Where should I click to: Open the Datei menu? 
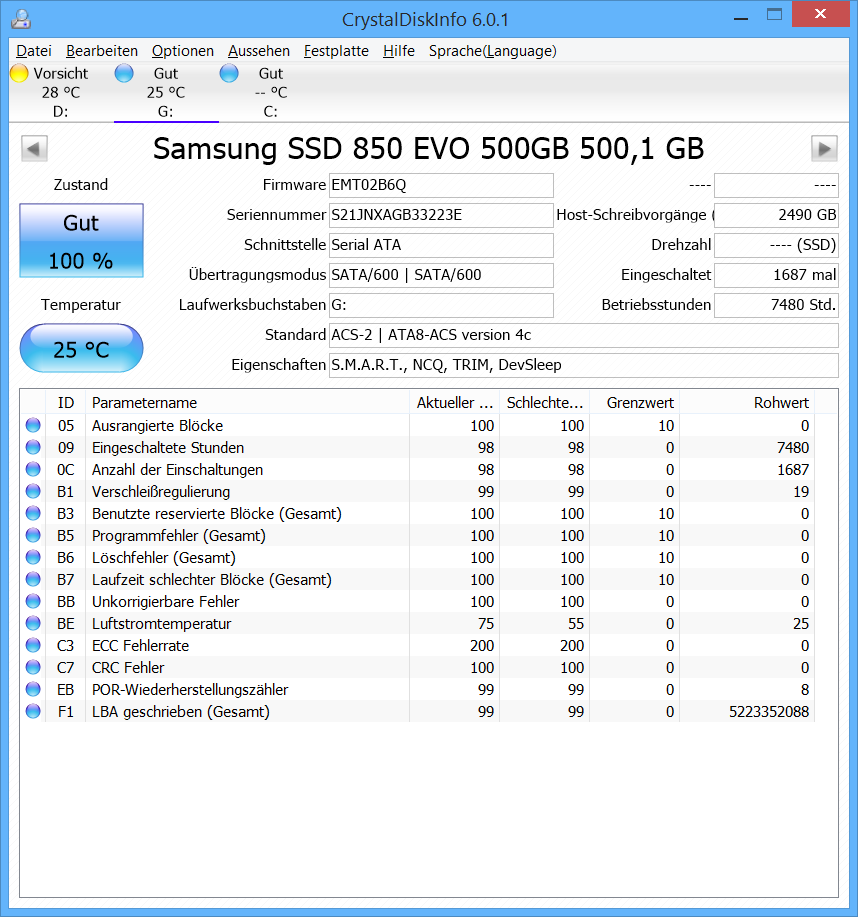(33, 51)
